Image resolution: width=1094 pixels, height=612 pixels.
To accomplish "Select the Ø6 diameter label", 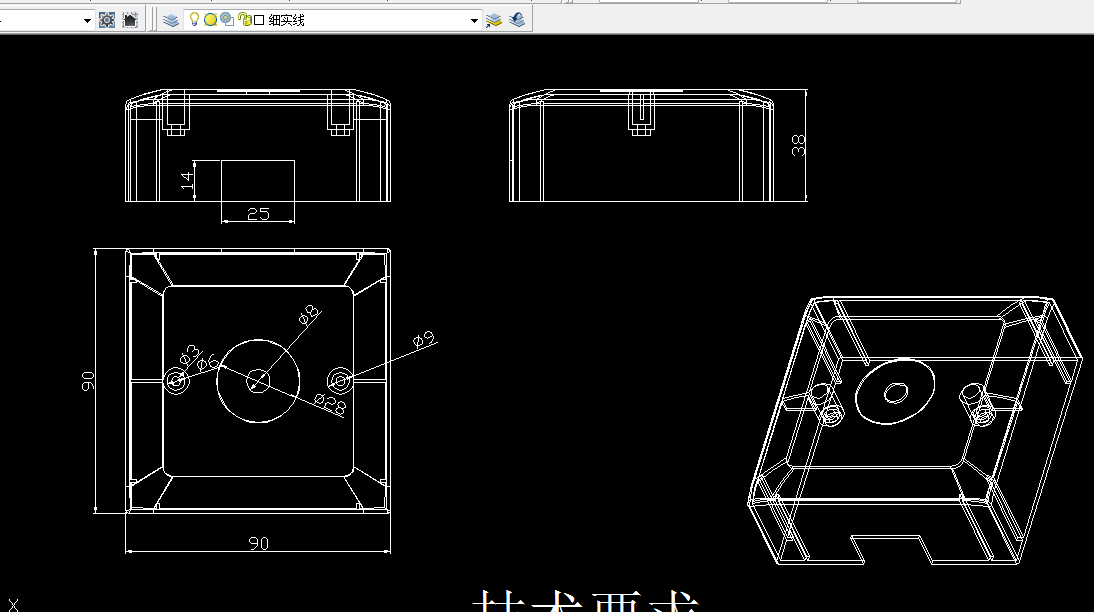I will tap(208, 363).
